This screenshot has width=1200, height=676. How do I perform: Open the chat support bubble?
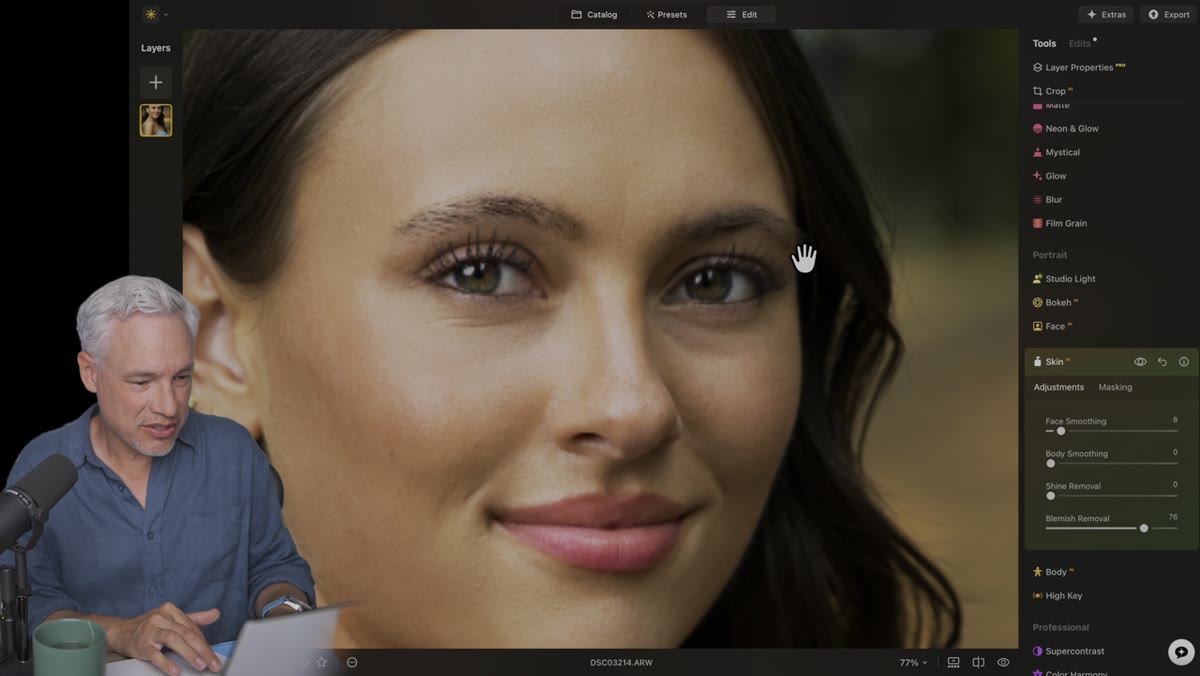coord(1181,652)
